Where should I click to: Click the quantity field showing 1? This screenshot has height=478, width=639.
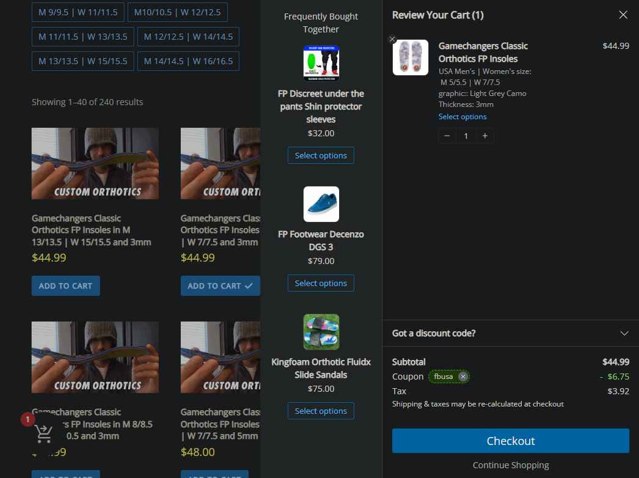coord(466,136)
